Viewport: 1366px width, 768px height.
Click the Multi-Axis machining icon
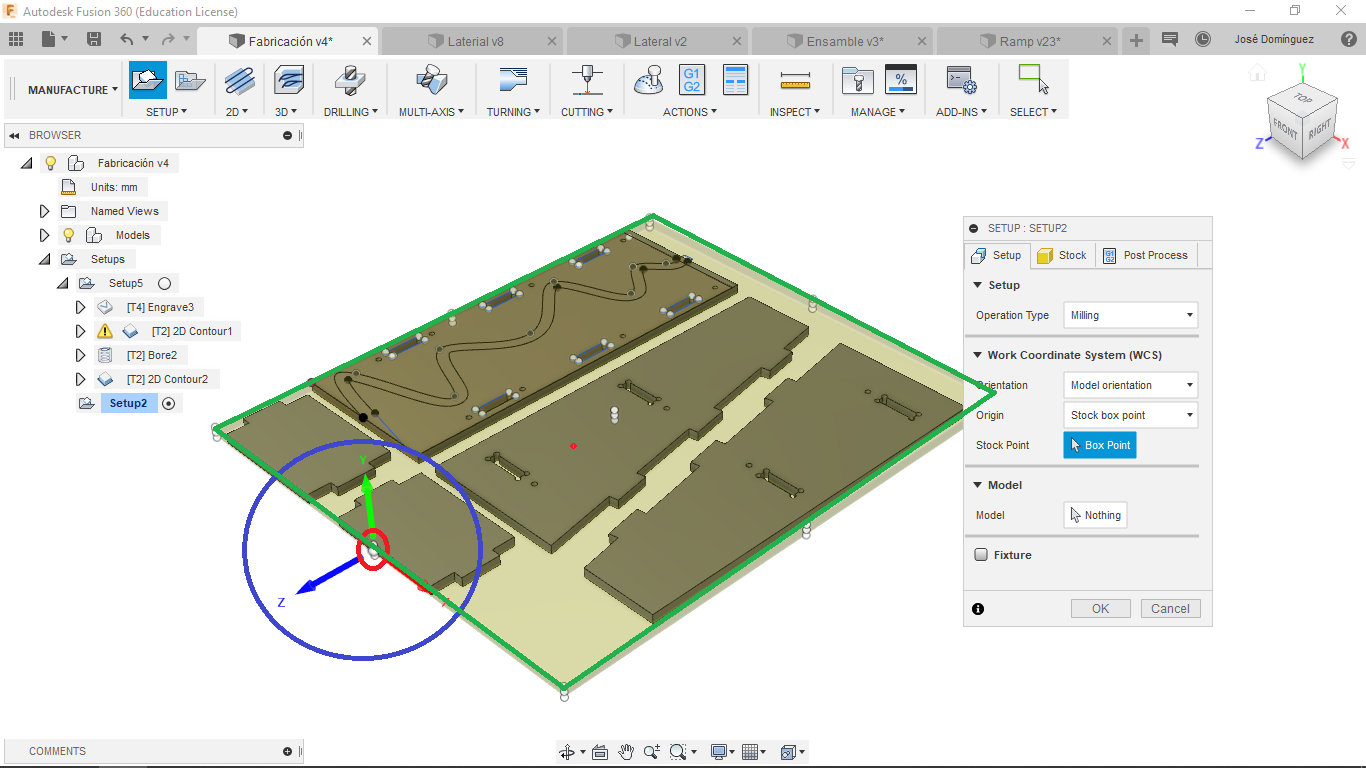pyautogui.click(x=431, y=80)
